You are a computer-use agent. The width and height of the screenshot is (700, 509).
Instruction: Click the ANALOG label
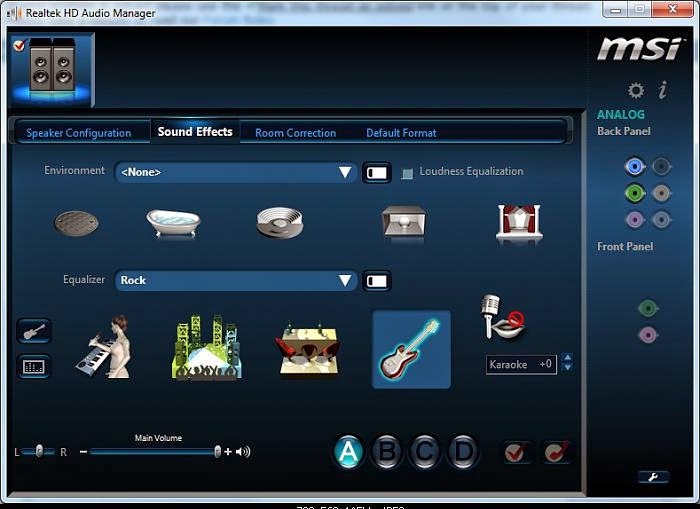[x=621, y=115]
